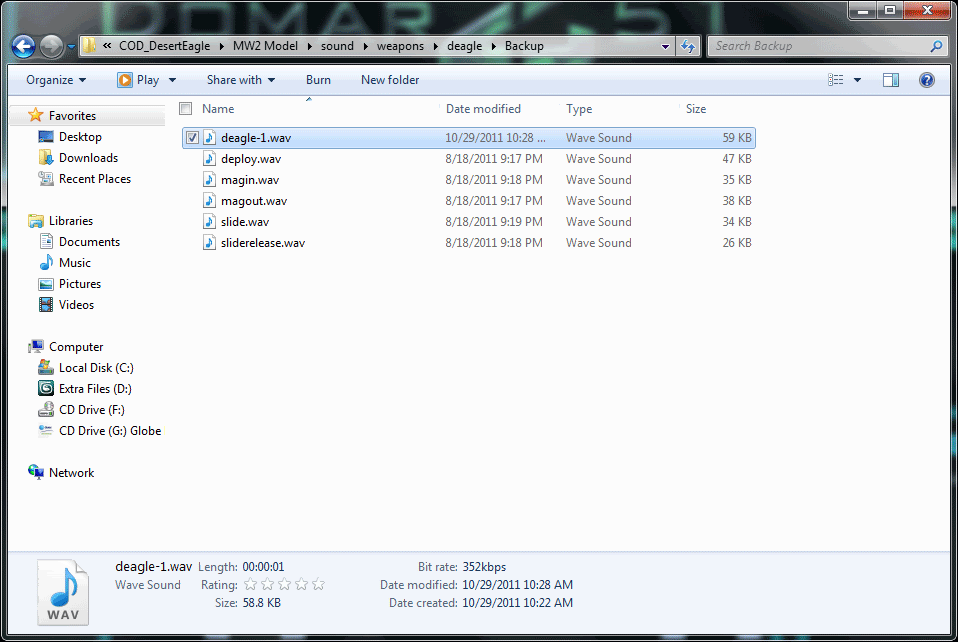Open address bar previous locations dropdown
958x642 pixels.
coord(665,46)
